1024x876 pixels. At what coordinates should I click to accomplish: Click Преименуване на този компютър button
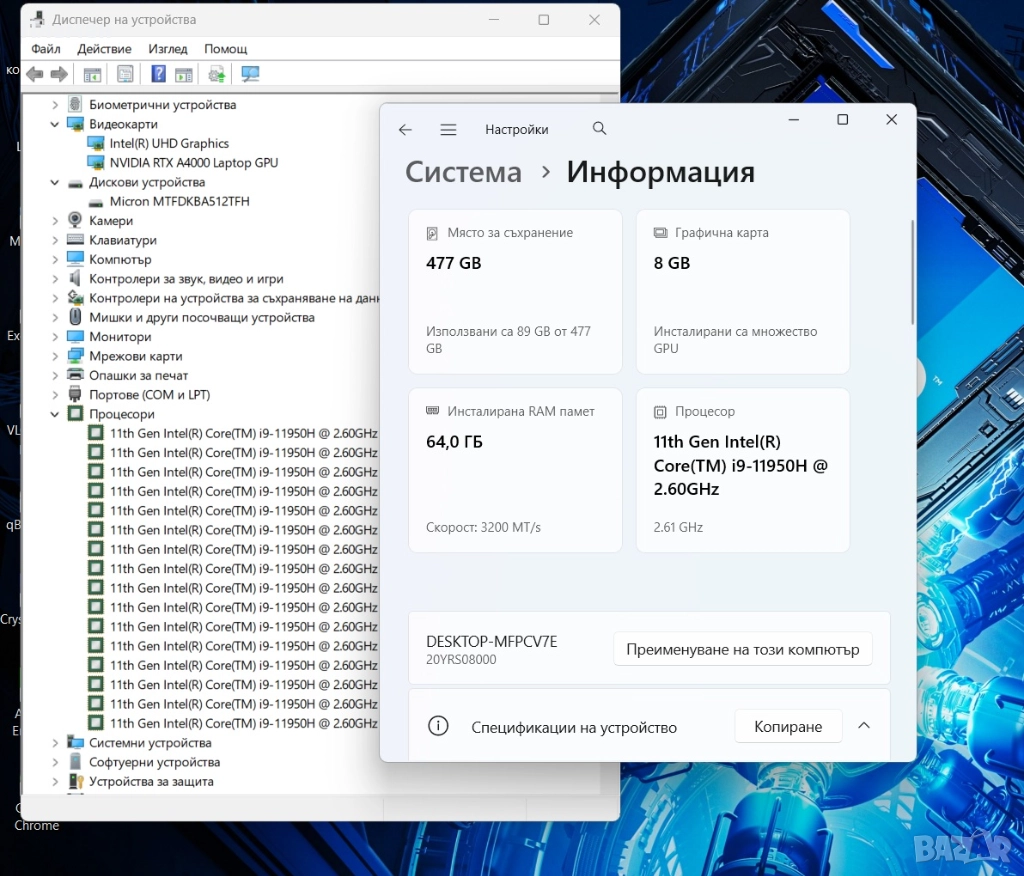coord(742,649)
